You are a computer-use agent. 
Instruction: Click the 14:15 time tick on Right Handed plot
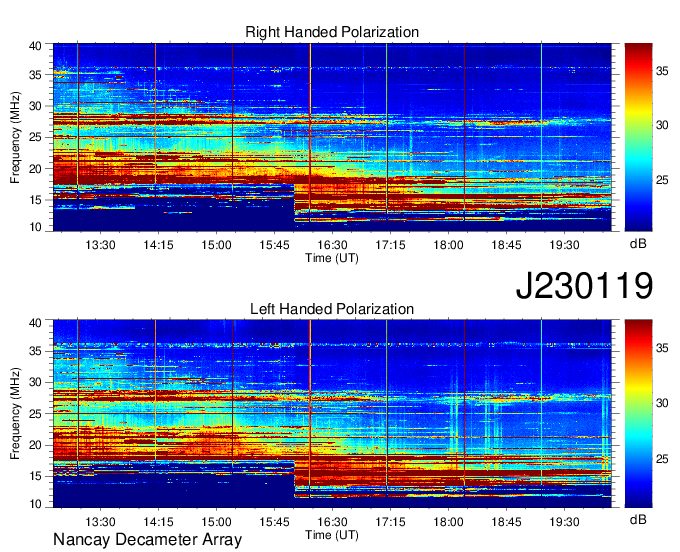point(158,245)
